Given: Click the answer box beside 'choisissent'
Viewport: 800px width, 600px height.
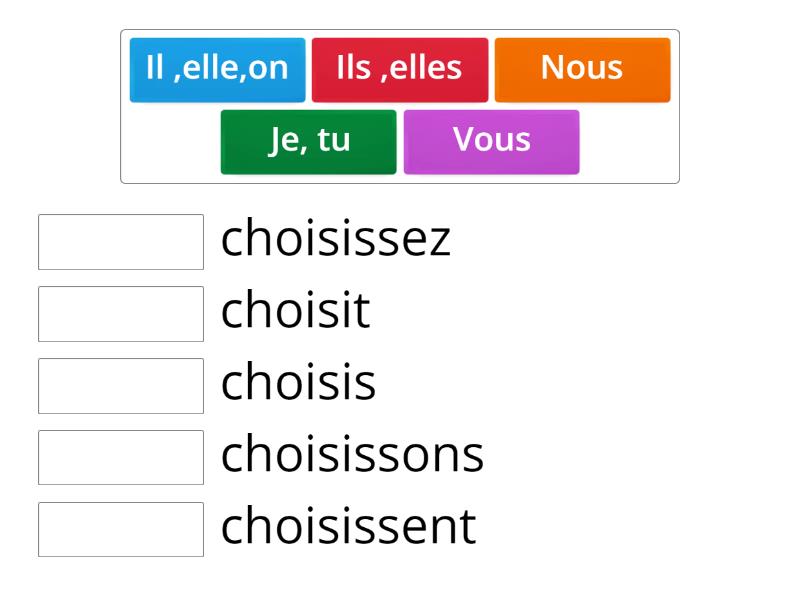Looking at the screenshot, I should tap(120, 529).
